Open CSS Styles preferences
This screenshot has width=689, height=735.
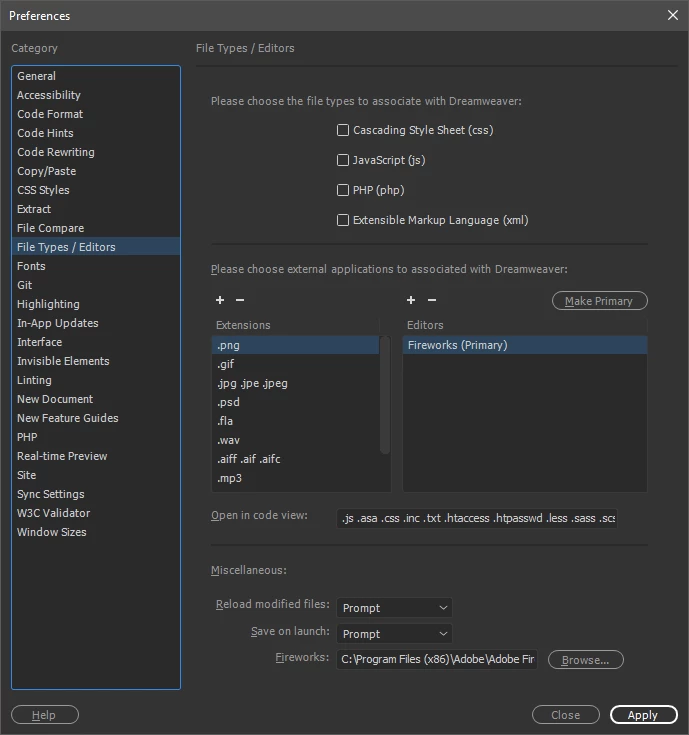click(96, 190)
